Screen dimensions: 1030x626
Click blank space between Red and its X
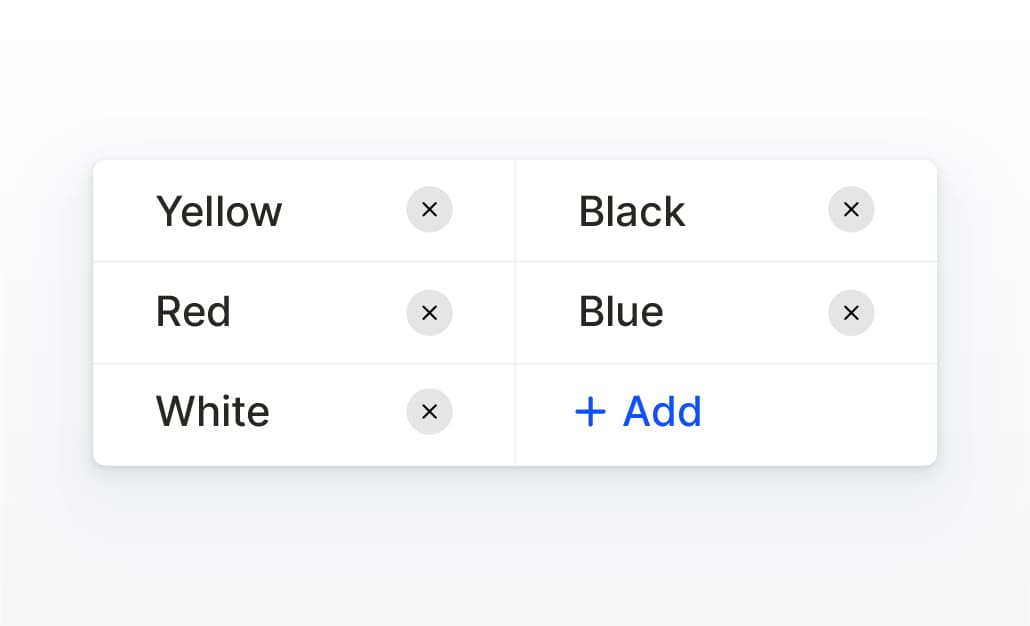tap(318, 312)
